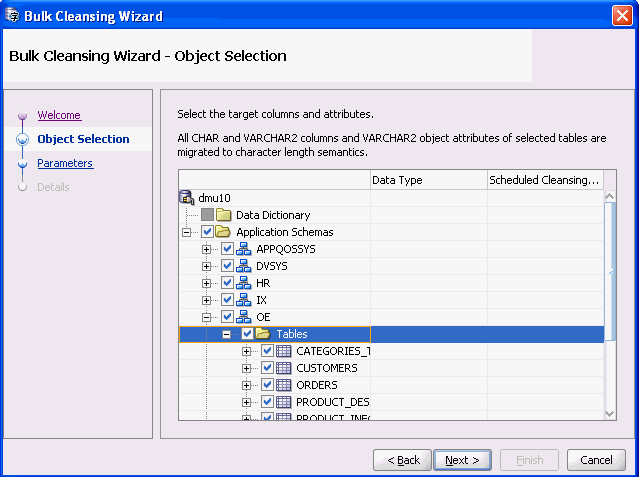639x477 pixels.
Task: Click the PRODUCT_DES table icon
Action: coord(284,402)
